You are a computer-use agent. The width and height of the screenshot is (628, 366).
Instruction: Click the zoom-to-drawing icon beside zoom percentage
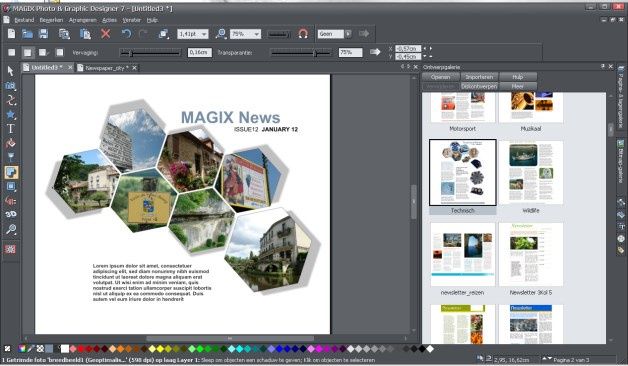221,34
